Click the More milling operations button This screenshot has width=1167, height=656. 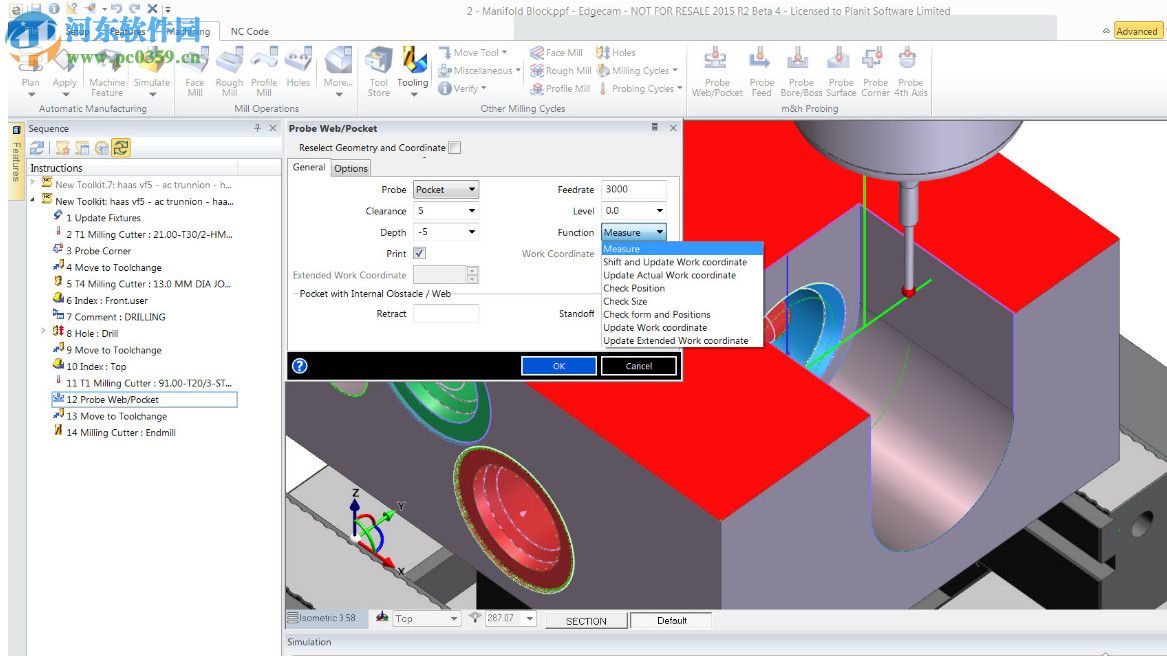tap(338, 71)
